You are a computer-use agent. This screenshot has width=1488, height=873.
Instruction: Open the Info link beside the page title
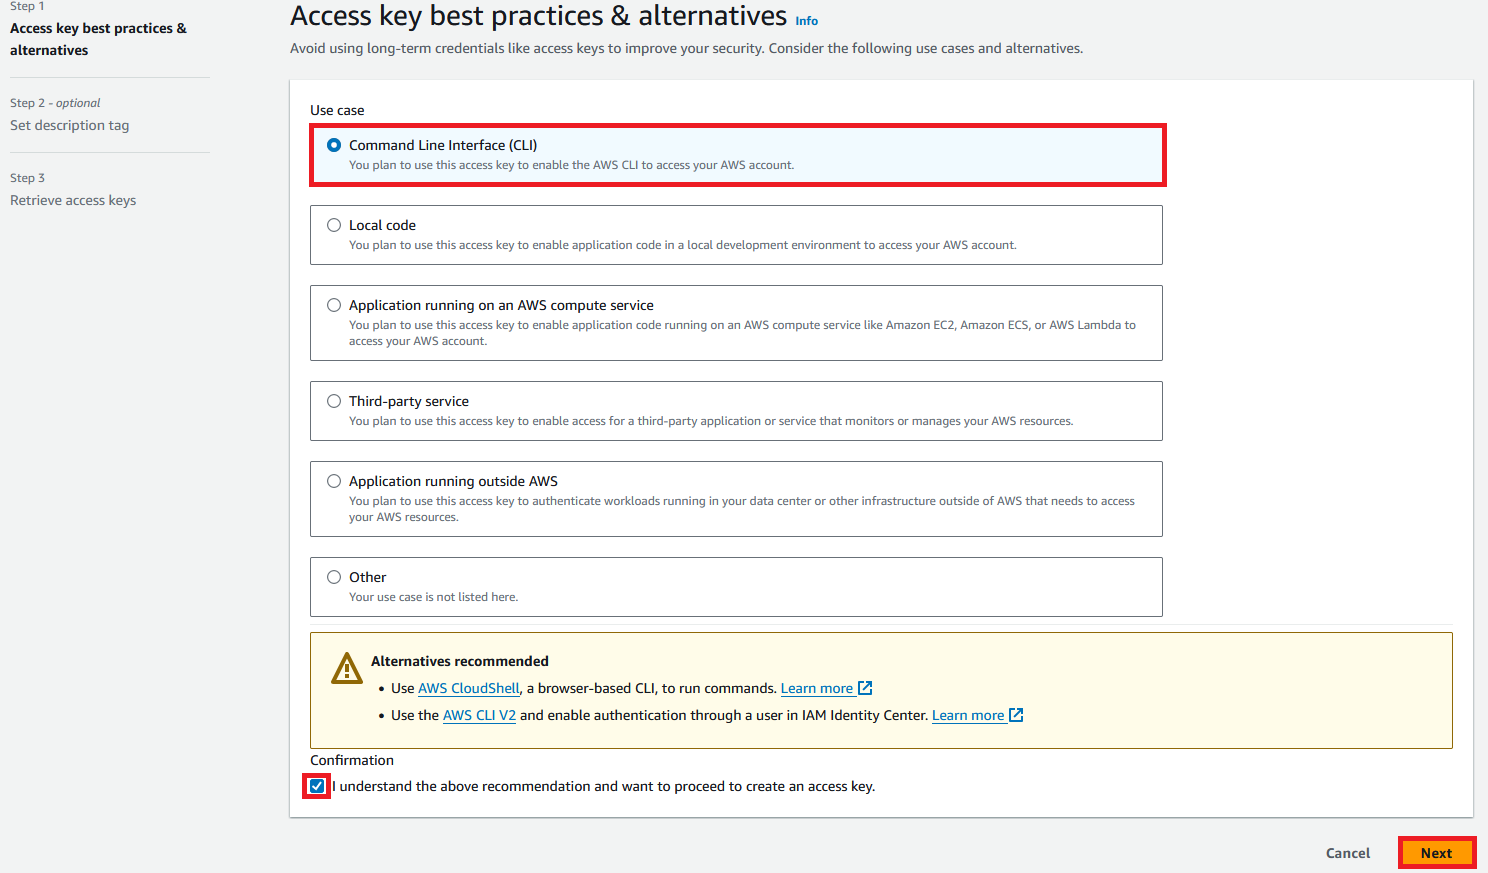[806, 21]
